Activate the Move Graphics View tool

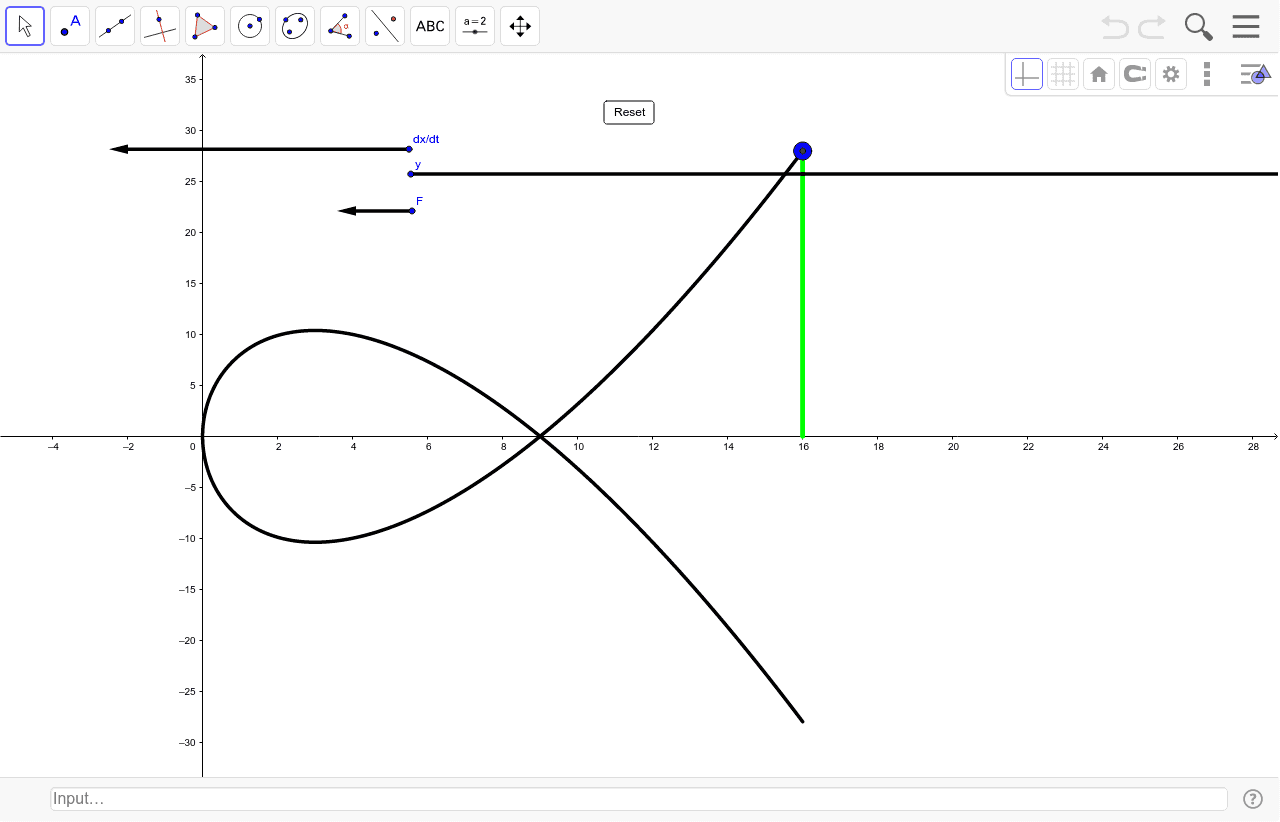point(519,26)
